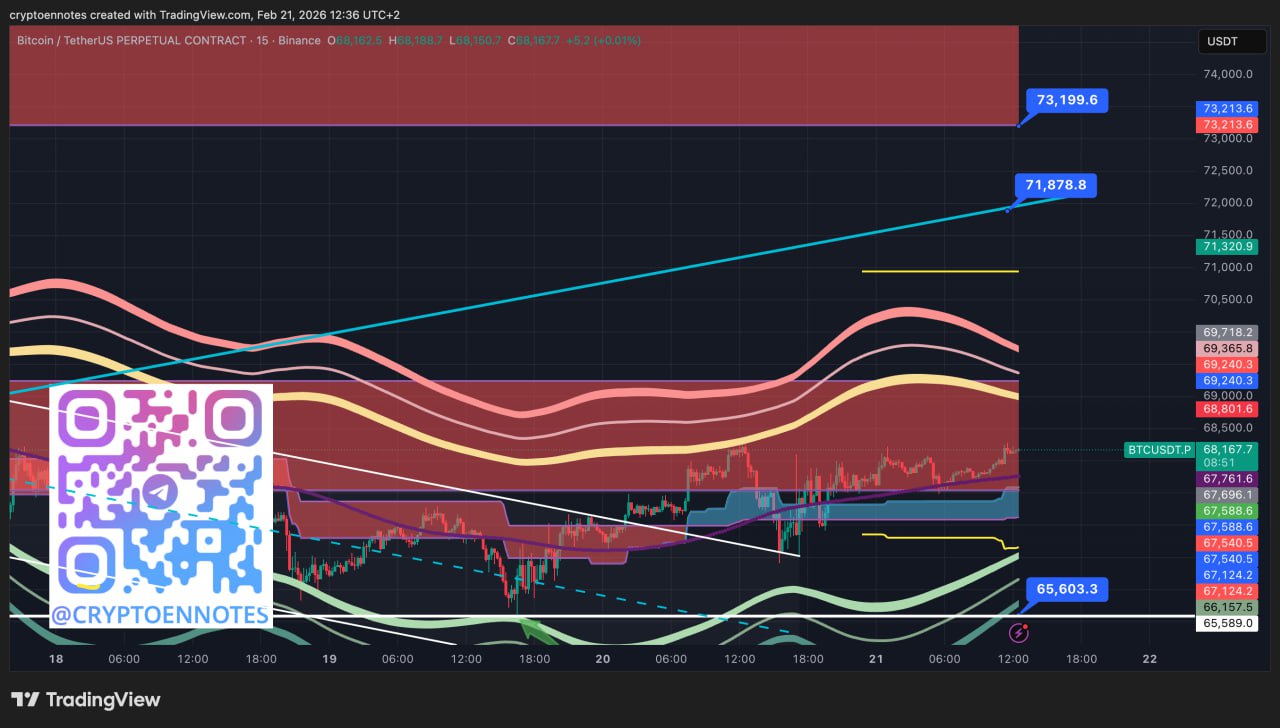The width and height of the screenshot is (1280, 728).
Task: Click the date 22 on the time axis
Action: tap(1149, 659)
